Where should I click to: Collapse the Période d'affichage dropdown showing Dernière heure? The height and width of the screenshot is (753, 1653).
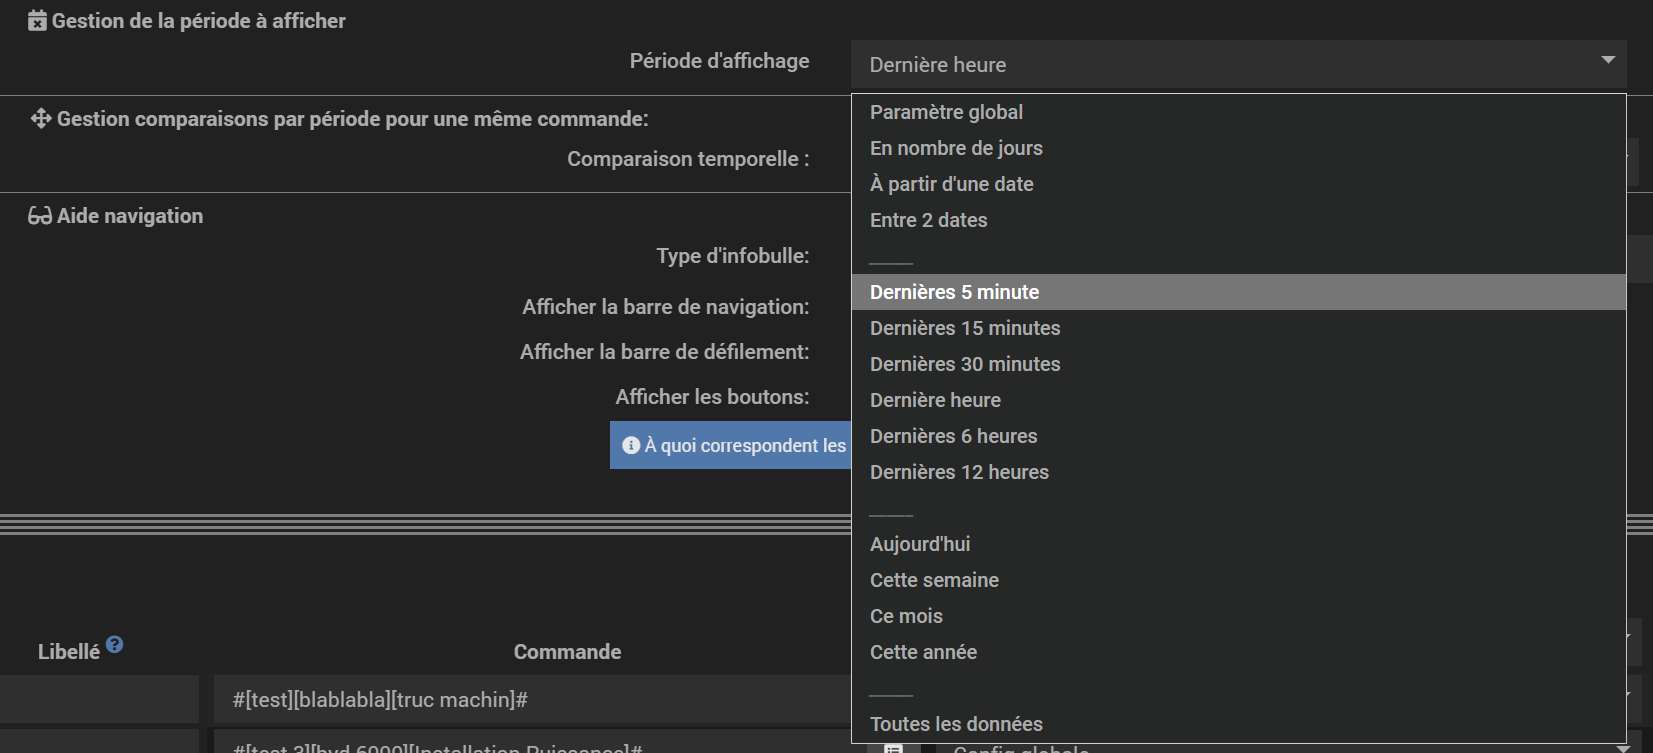point(1238,65)
